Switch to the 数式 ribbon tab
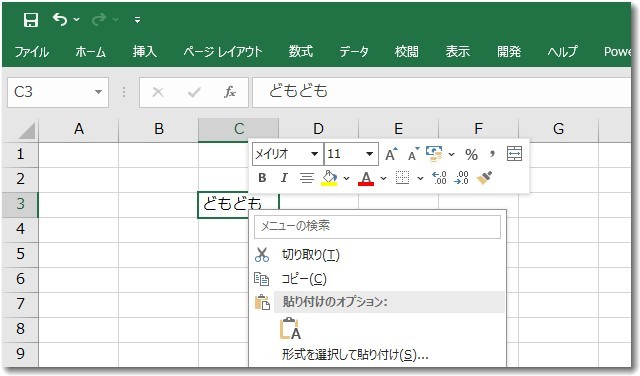Viewport: 640px width, 376px height. click(x=301, y=52)
